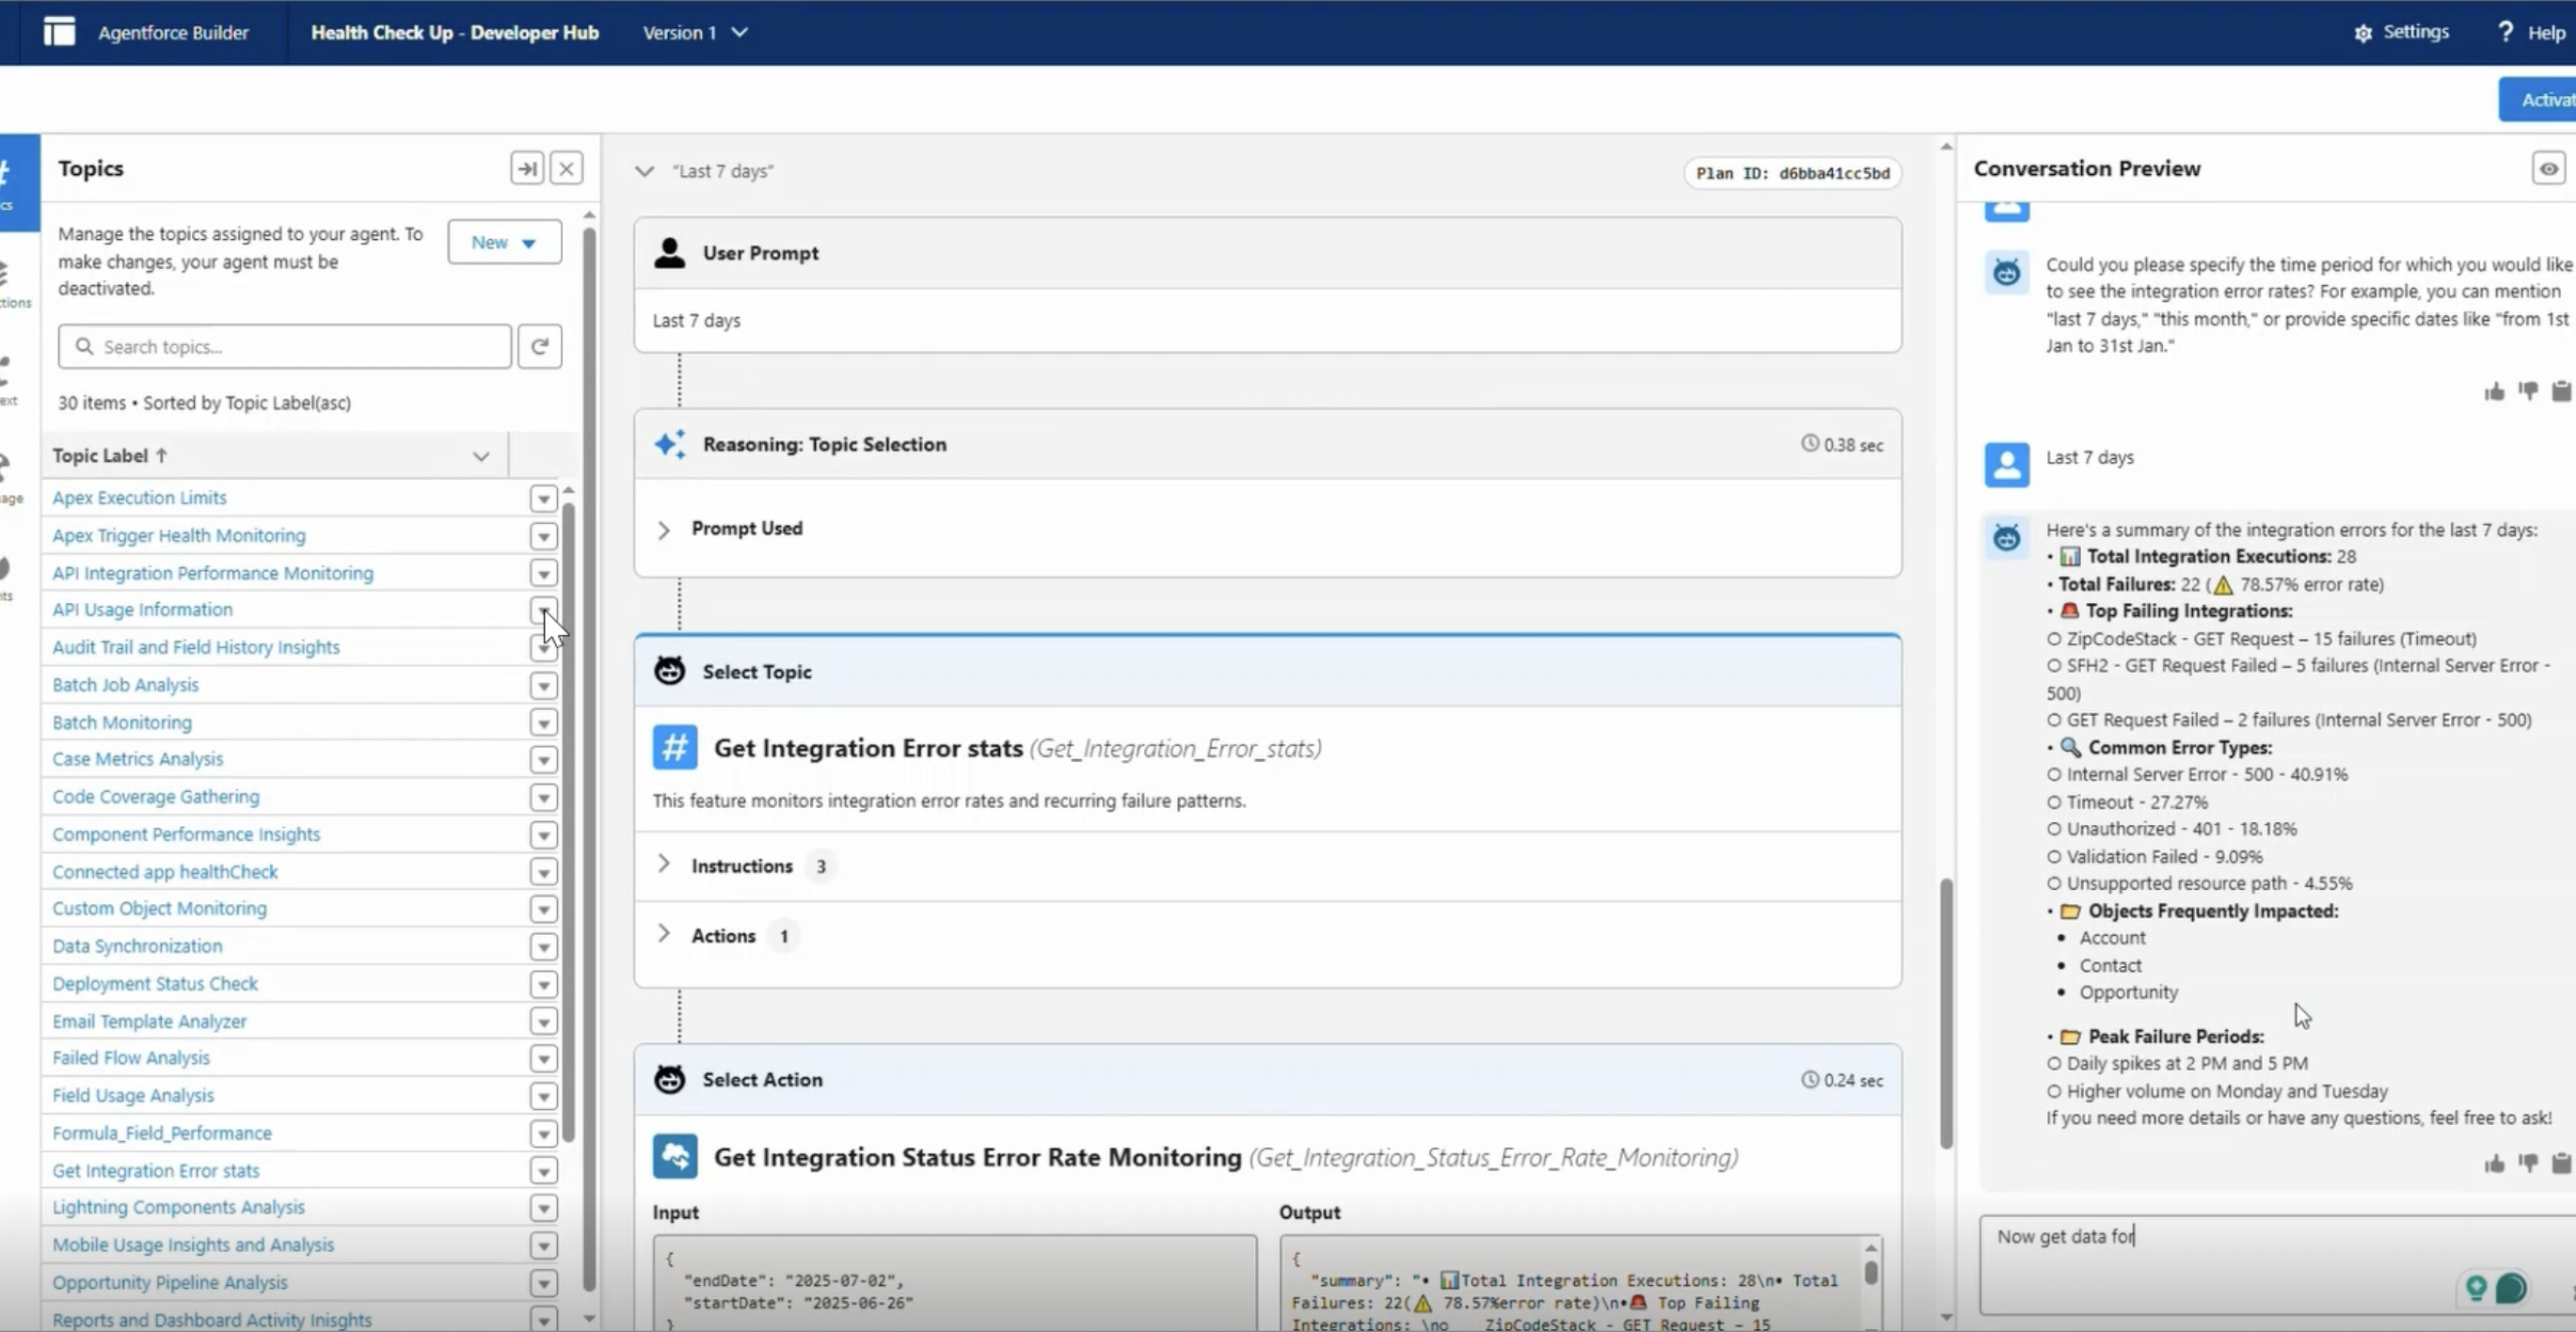Open the New topic dropdown
Screen dimensions: 2576x1332
504,242
